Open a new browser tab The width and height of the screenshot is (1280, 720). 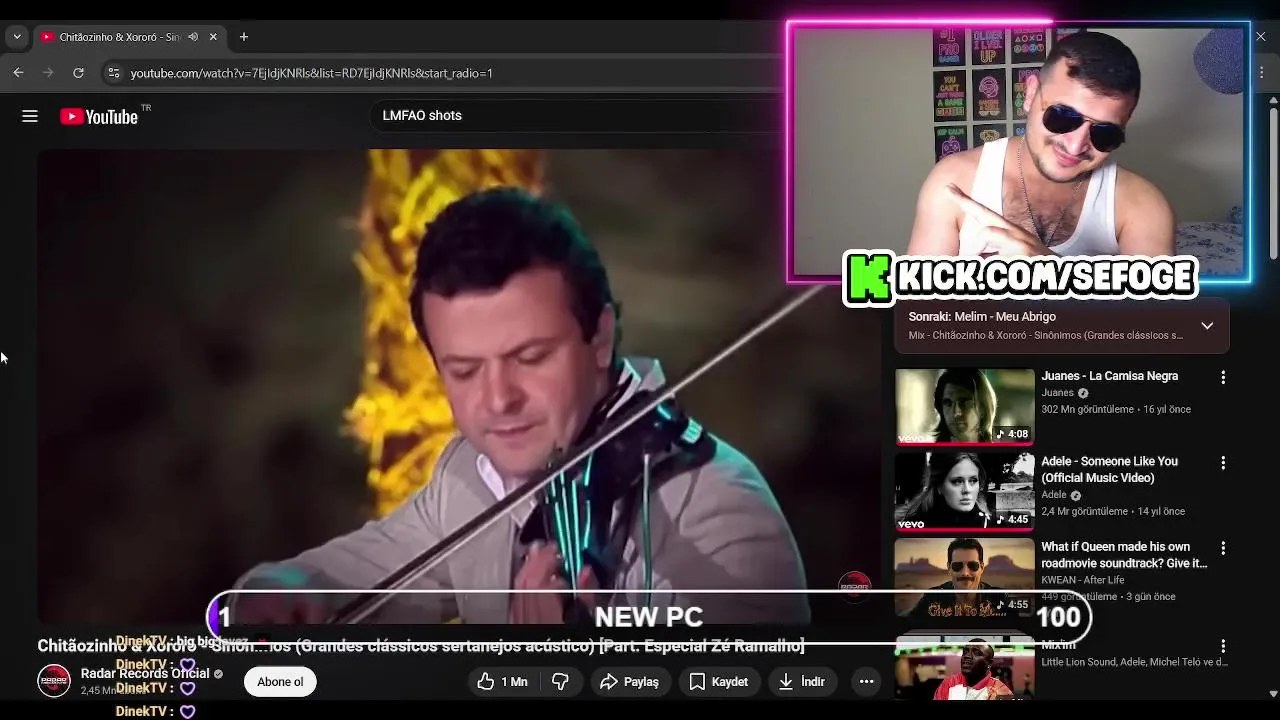coord(243,37)
